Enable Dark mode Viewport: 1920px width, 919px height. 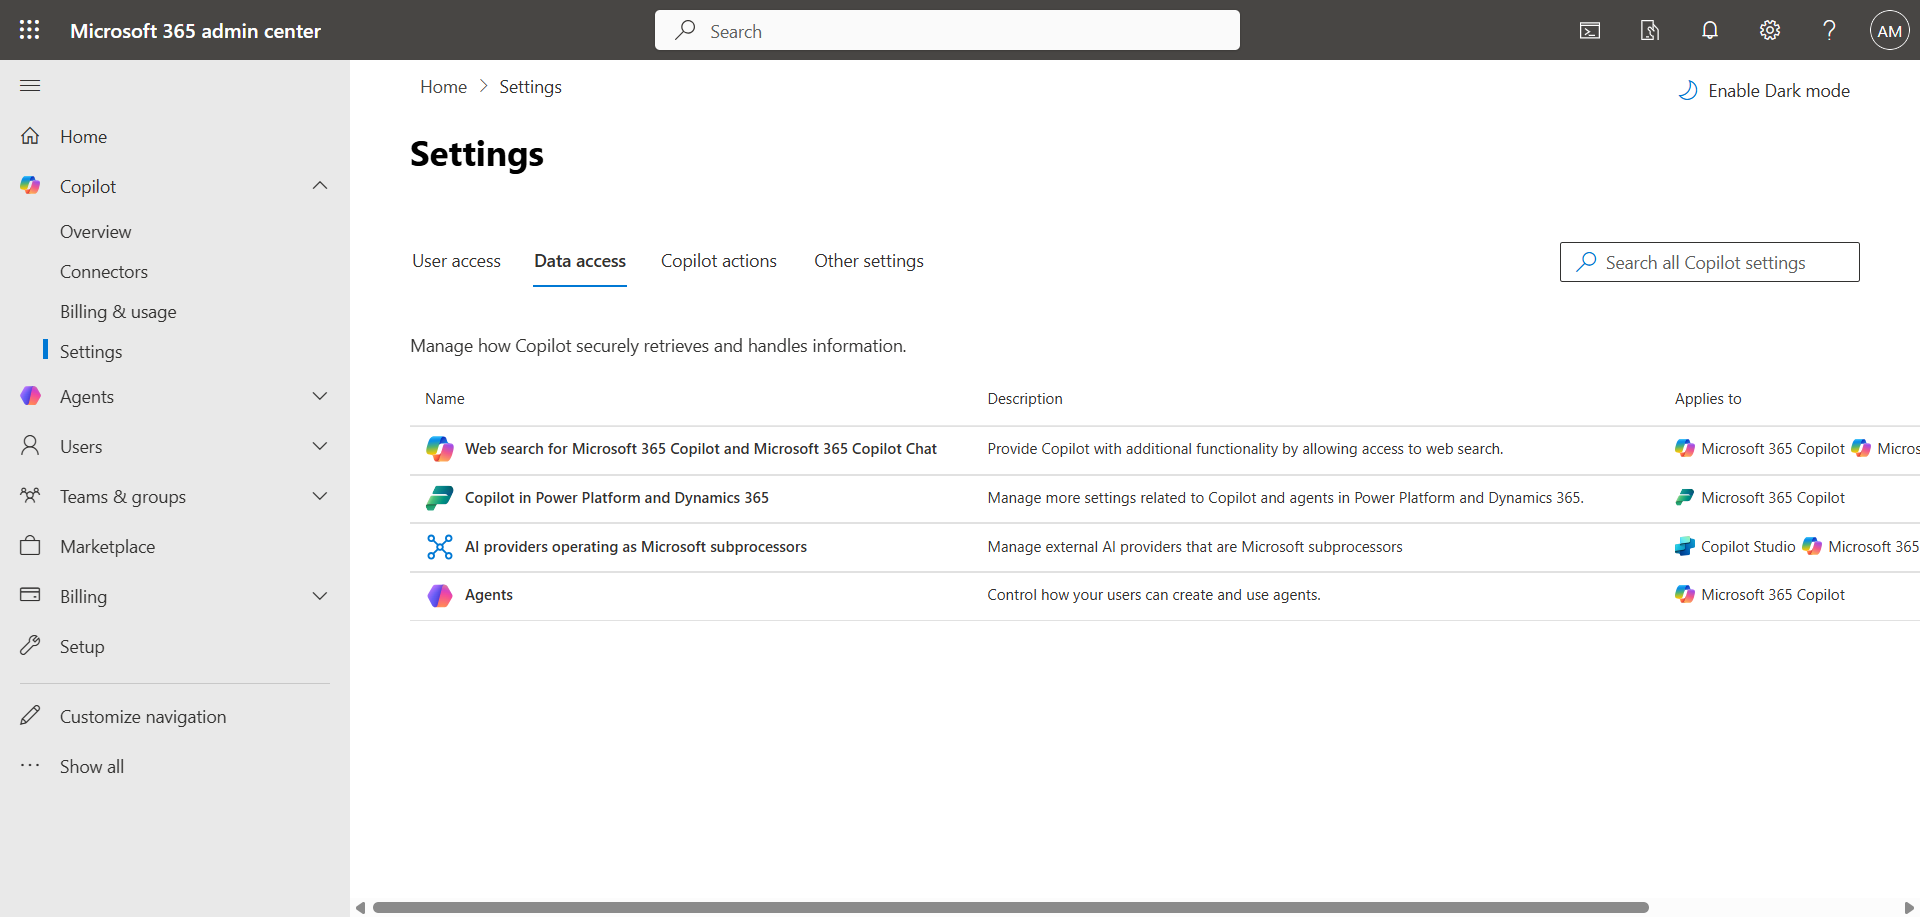point(1764,91)
